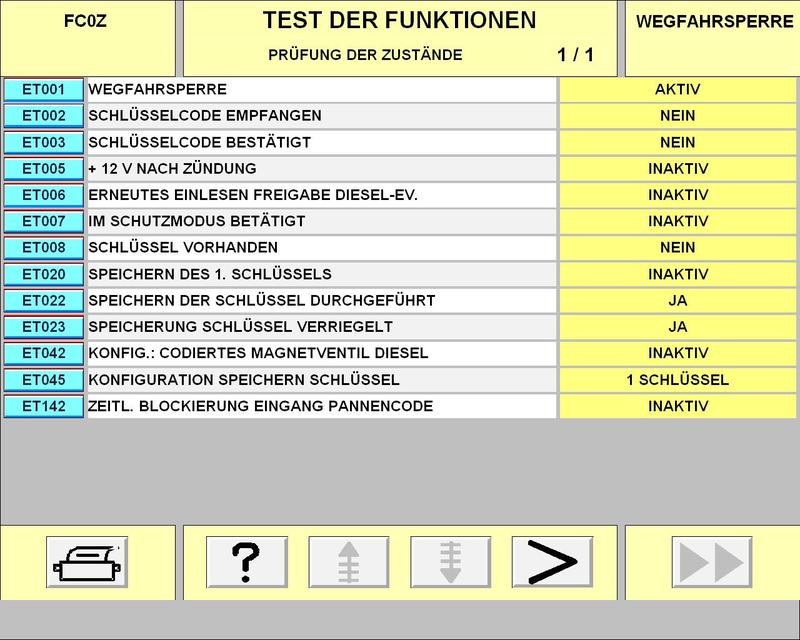800x640 pixels.
Task: Click the ET005 code button
Action: [44, 168]
